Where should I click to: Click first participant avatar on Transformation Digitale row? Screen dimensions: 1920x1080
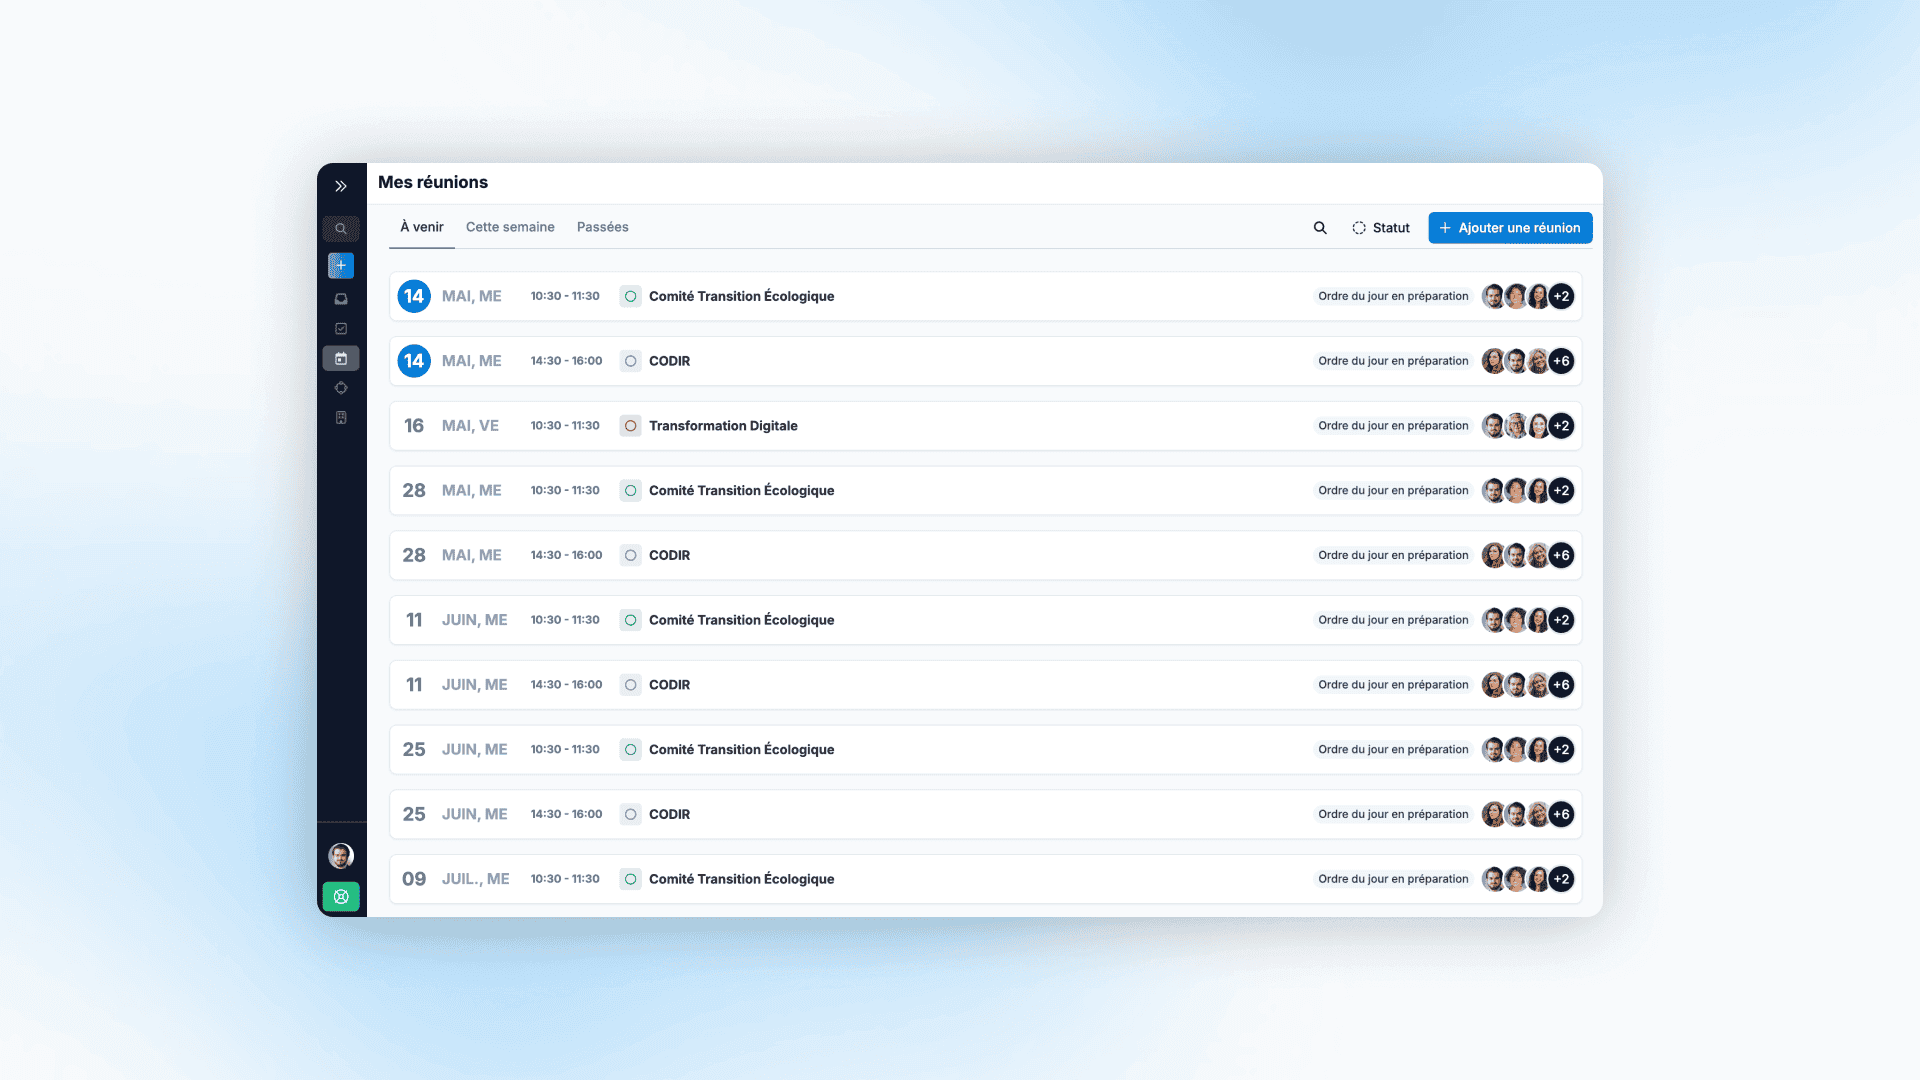pyautogui.click(x=1492, y=426)
